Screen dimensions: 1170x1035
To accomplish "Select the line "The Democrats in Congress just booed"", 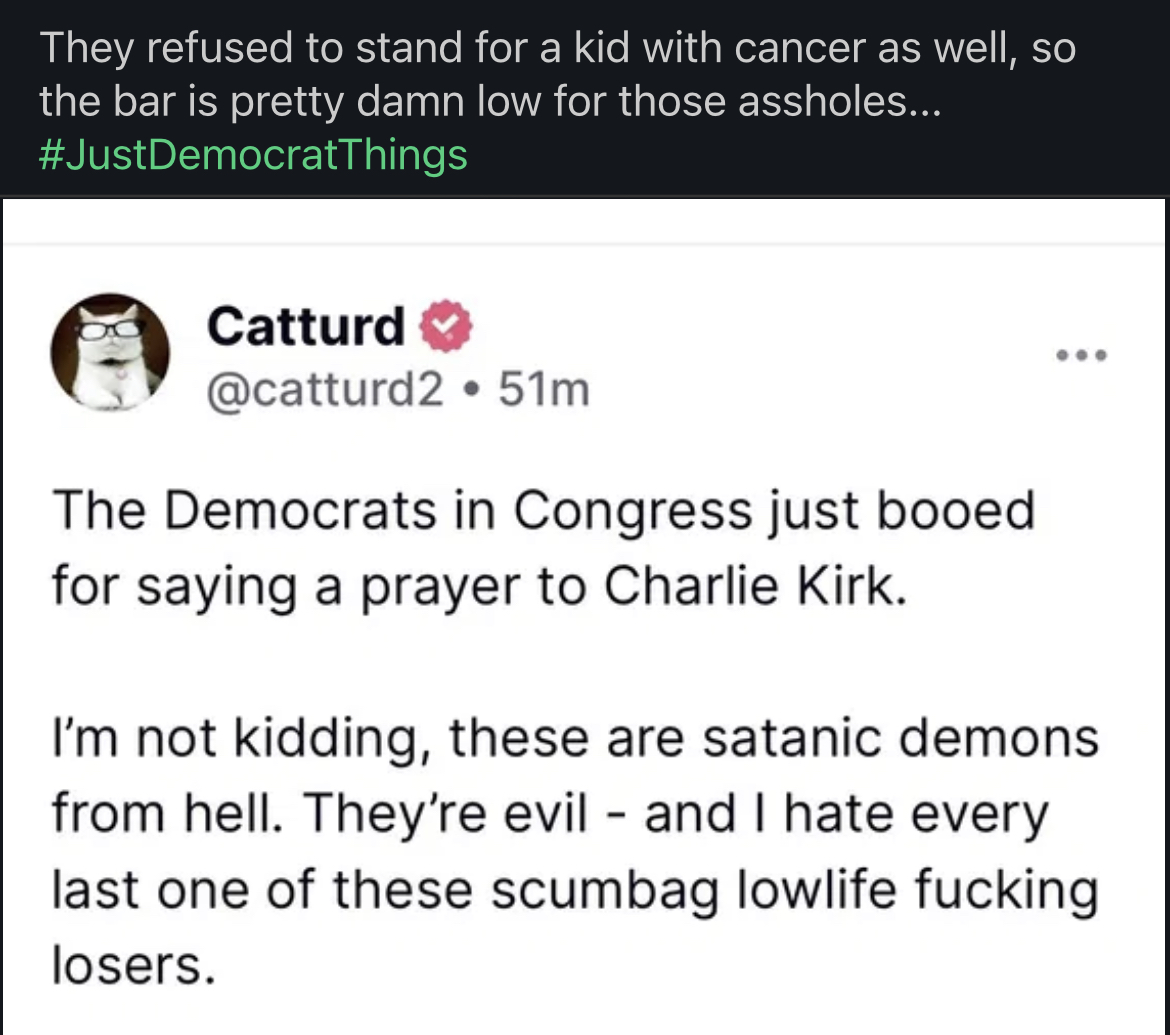I will [543, 511].
